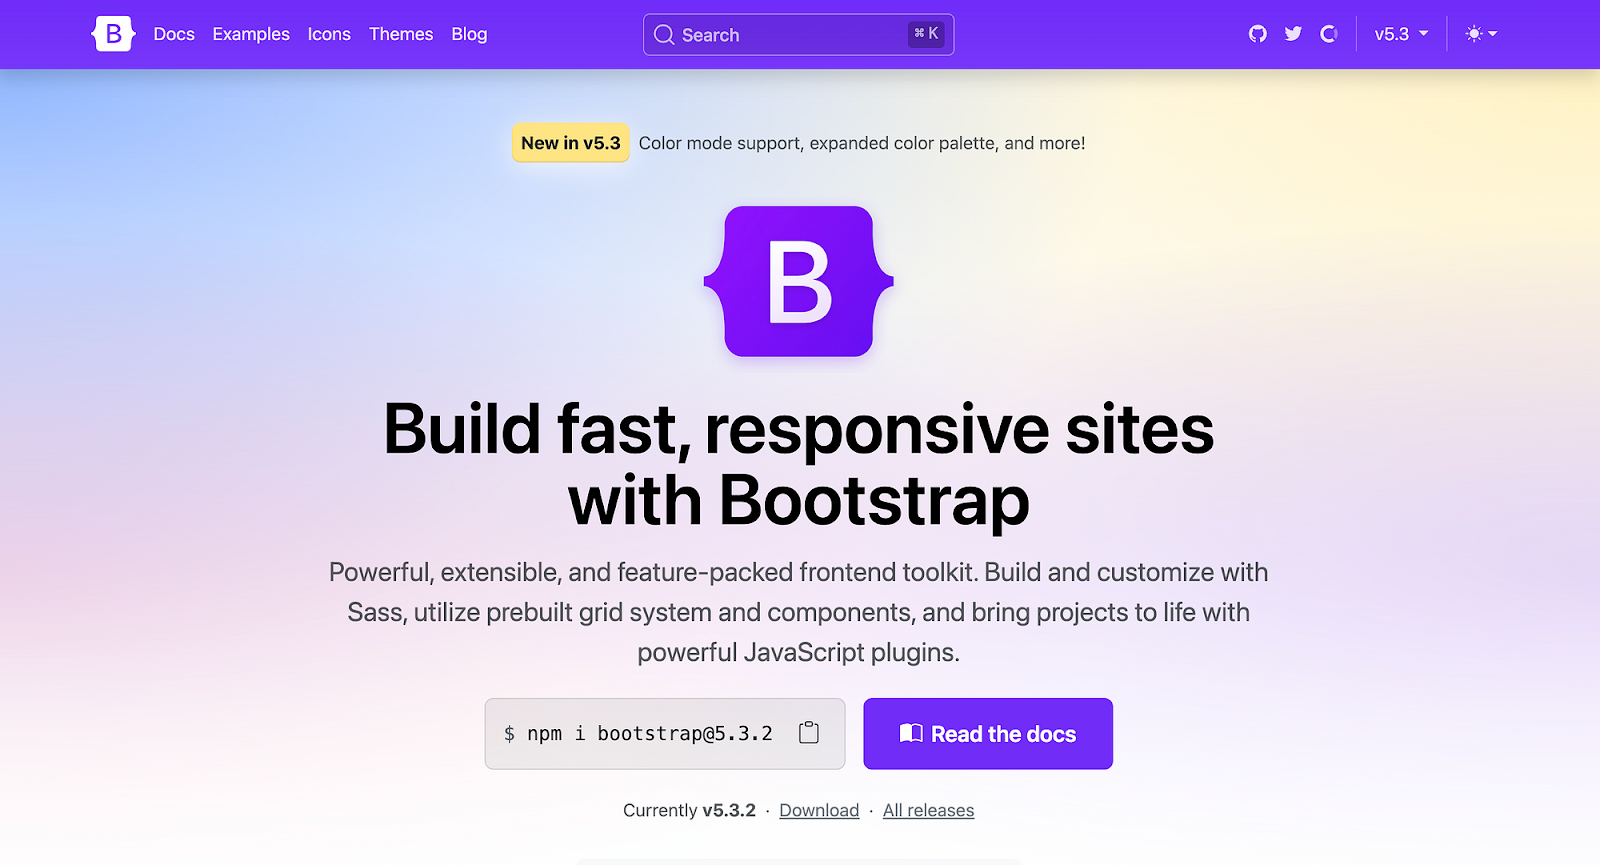Click the Read the docs button
Viewport: 1600px width, 865px height.
click(988, 734)
